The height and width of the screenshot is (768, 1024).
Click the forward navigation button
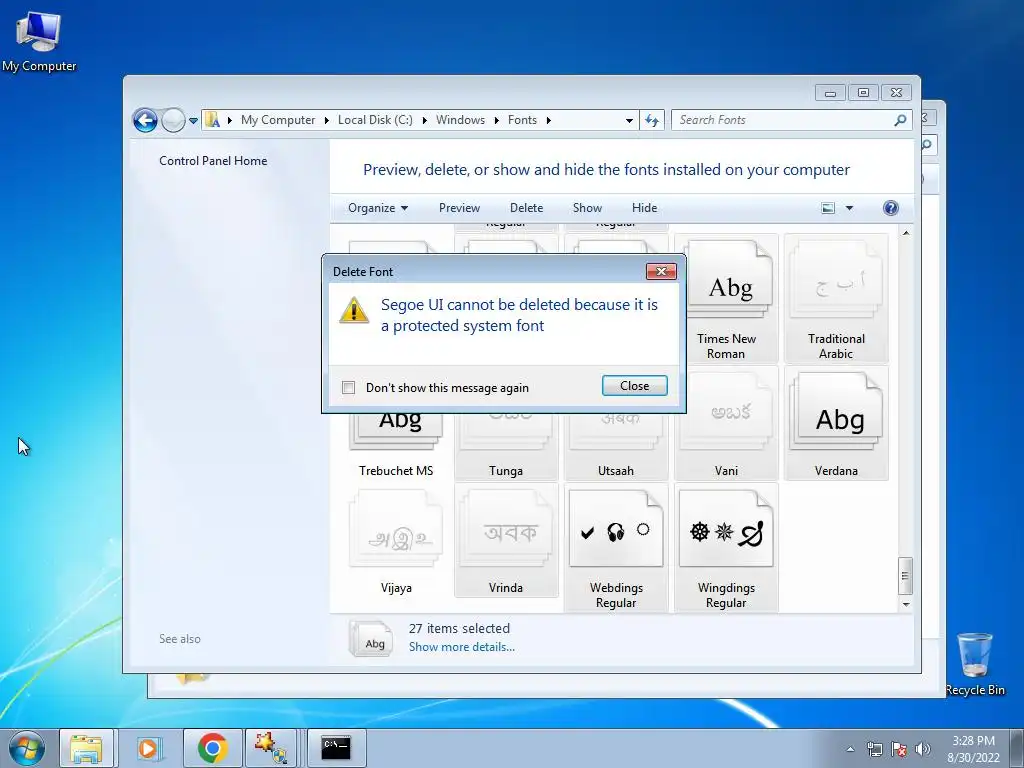(x=173, y=120)
